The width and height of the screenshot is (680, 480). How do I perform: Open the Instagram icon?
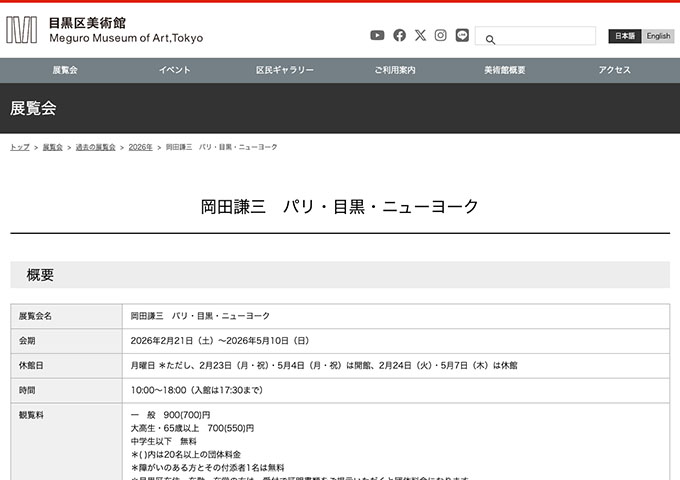tap(441, 35)
